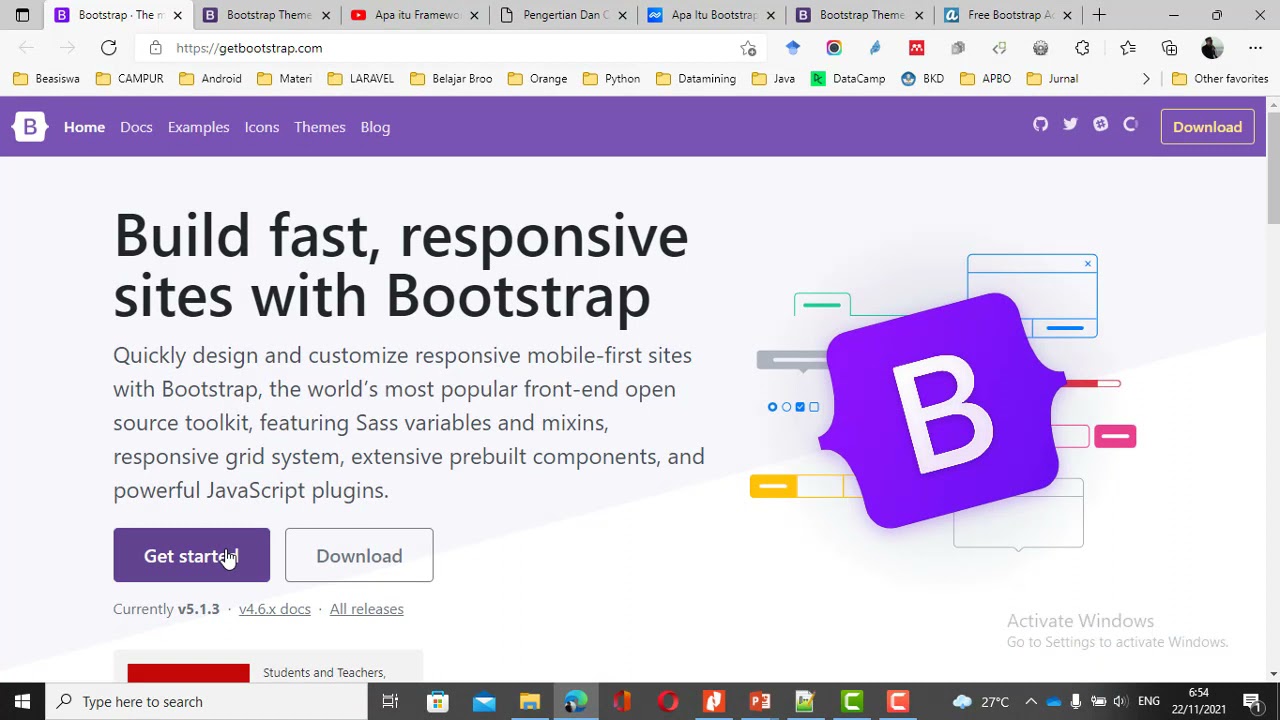Open the LARAVEL favorites folder
The image size is (1280, 720).
click(x=360, y=78)
